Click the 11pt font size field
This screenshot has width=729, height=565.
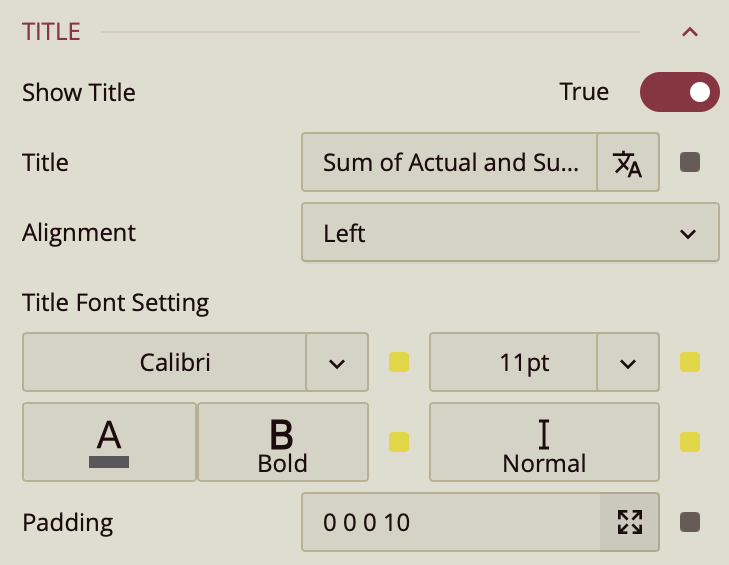[x=513, y=362]
